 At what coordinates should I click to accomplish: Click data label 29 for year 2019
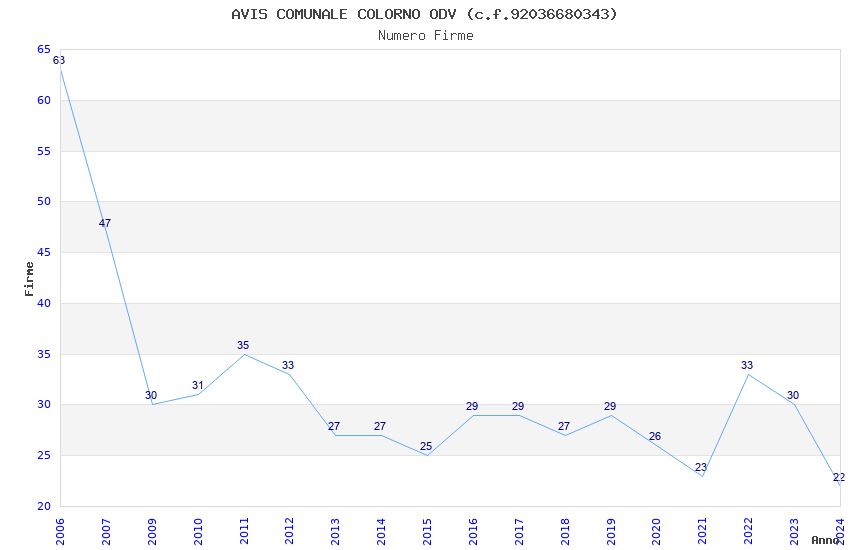610,406
